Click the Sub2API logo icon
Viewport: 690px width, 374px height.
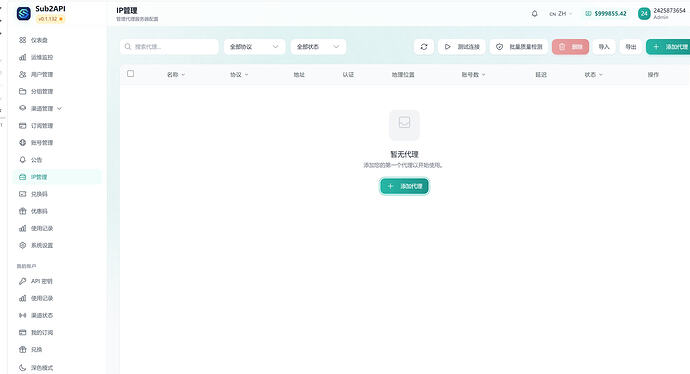click(x=24, y=14)
